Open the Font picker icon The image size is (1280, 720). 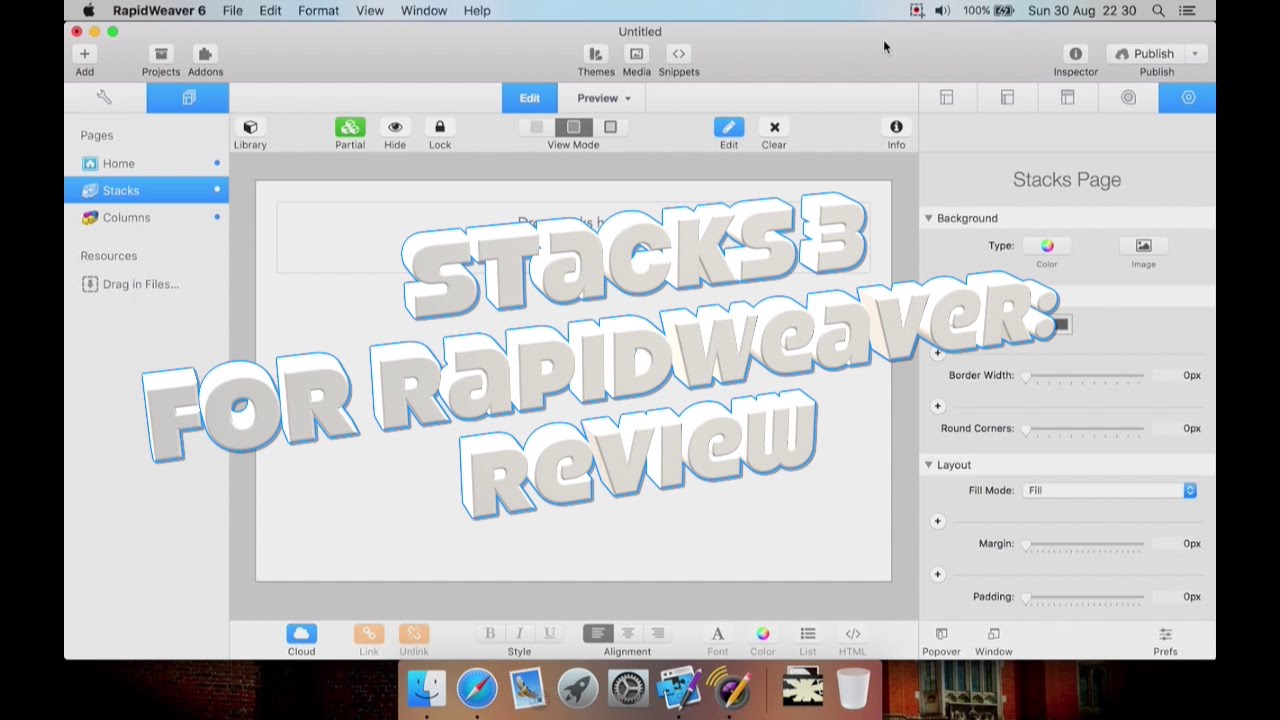pos(718,634)
